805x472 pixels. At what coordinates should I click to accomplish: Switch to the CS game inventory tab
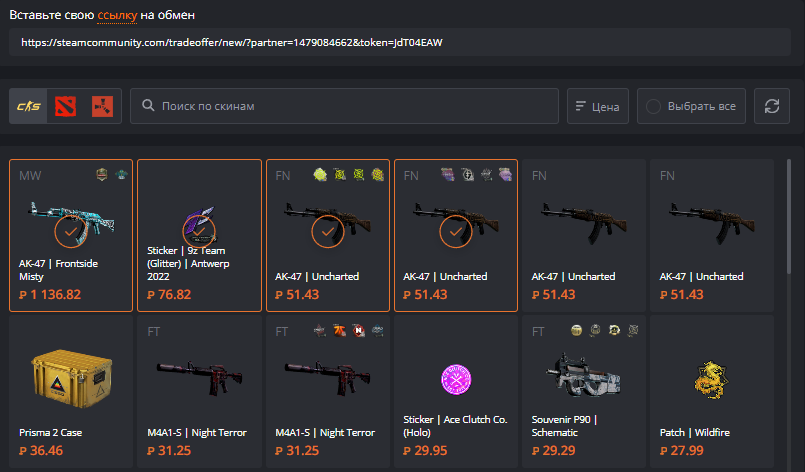[28, 106]
